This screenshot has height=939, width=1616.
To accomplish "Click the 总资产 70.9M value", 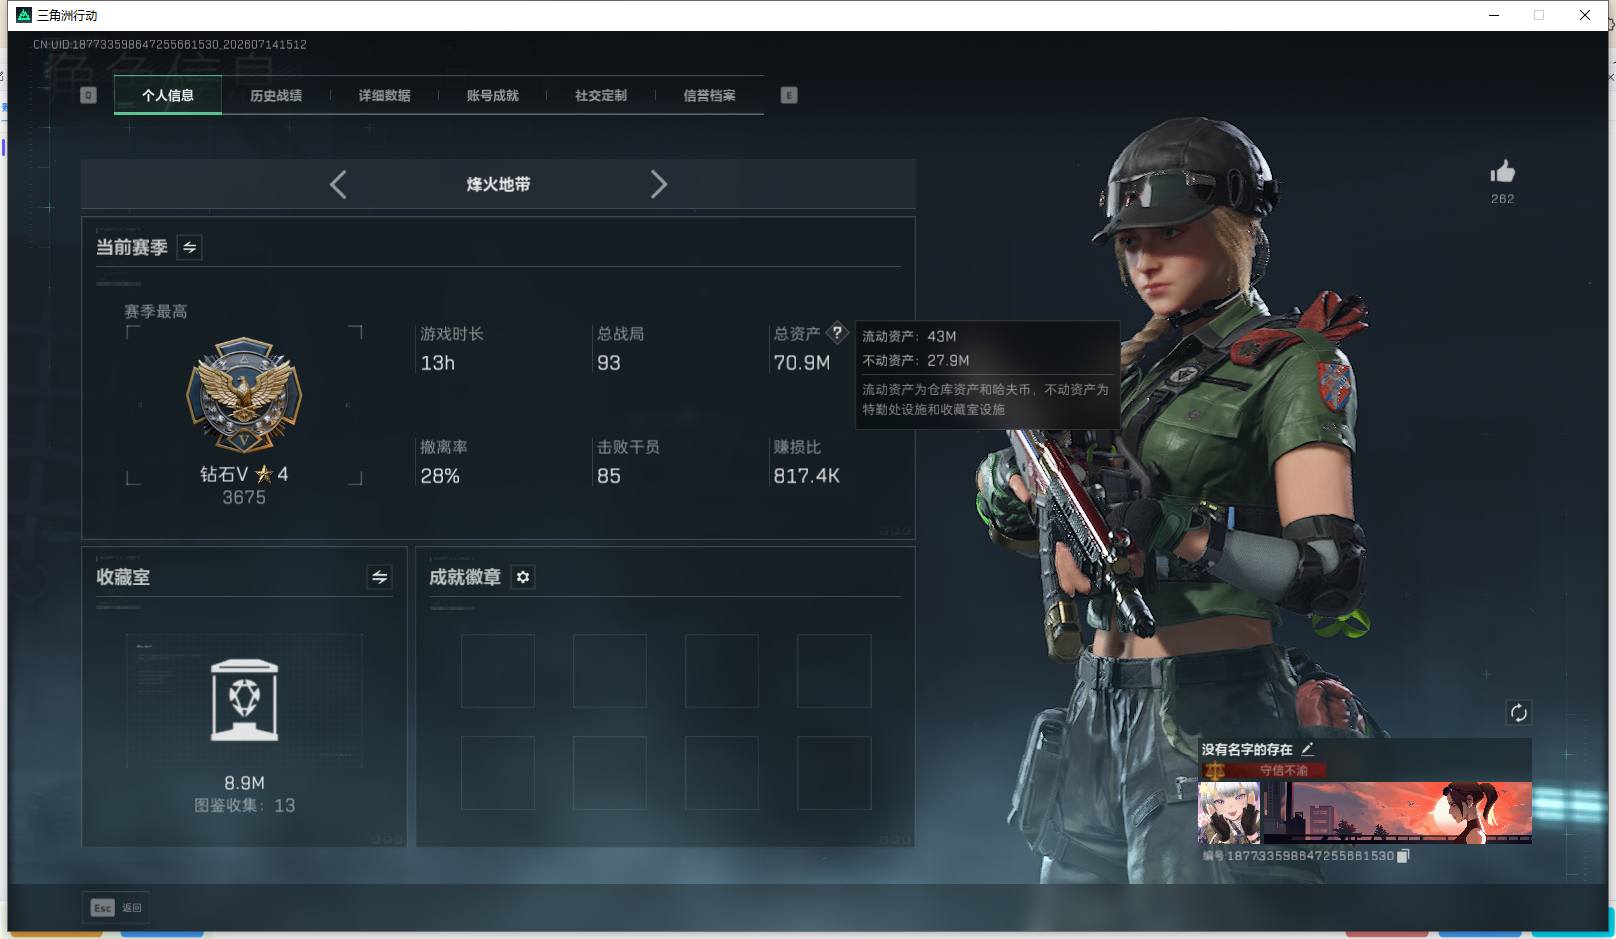I will [x=801, y=363].
